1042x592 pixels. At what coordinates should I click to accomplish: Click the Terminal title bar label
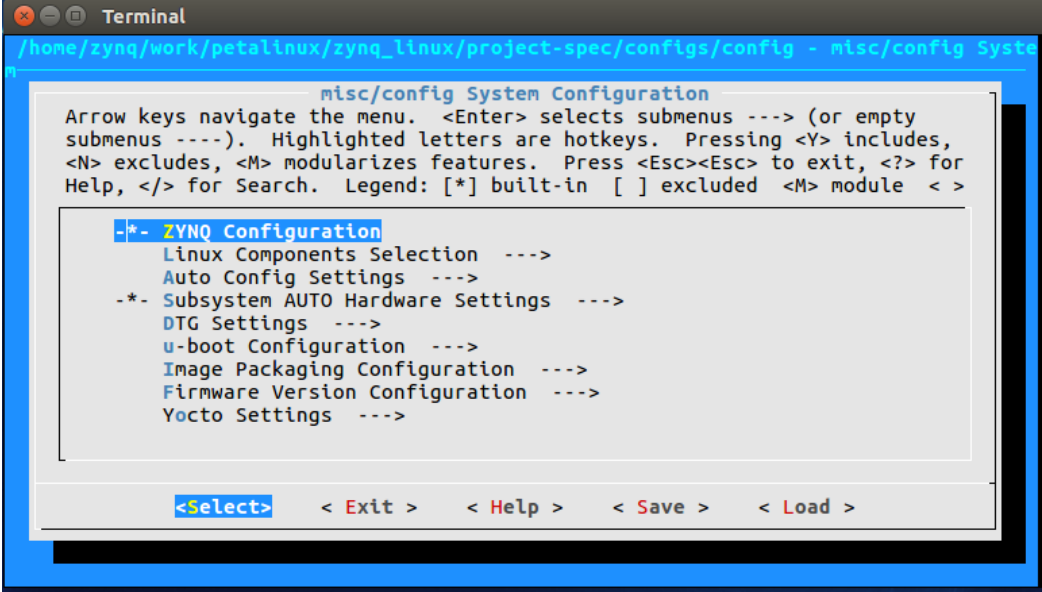click(x=143, y=15)
